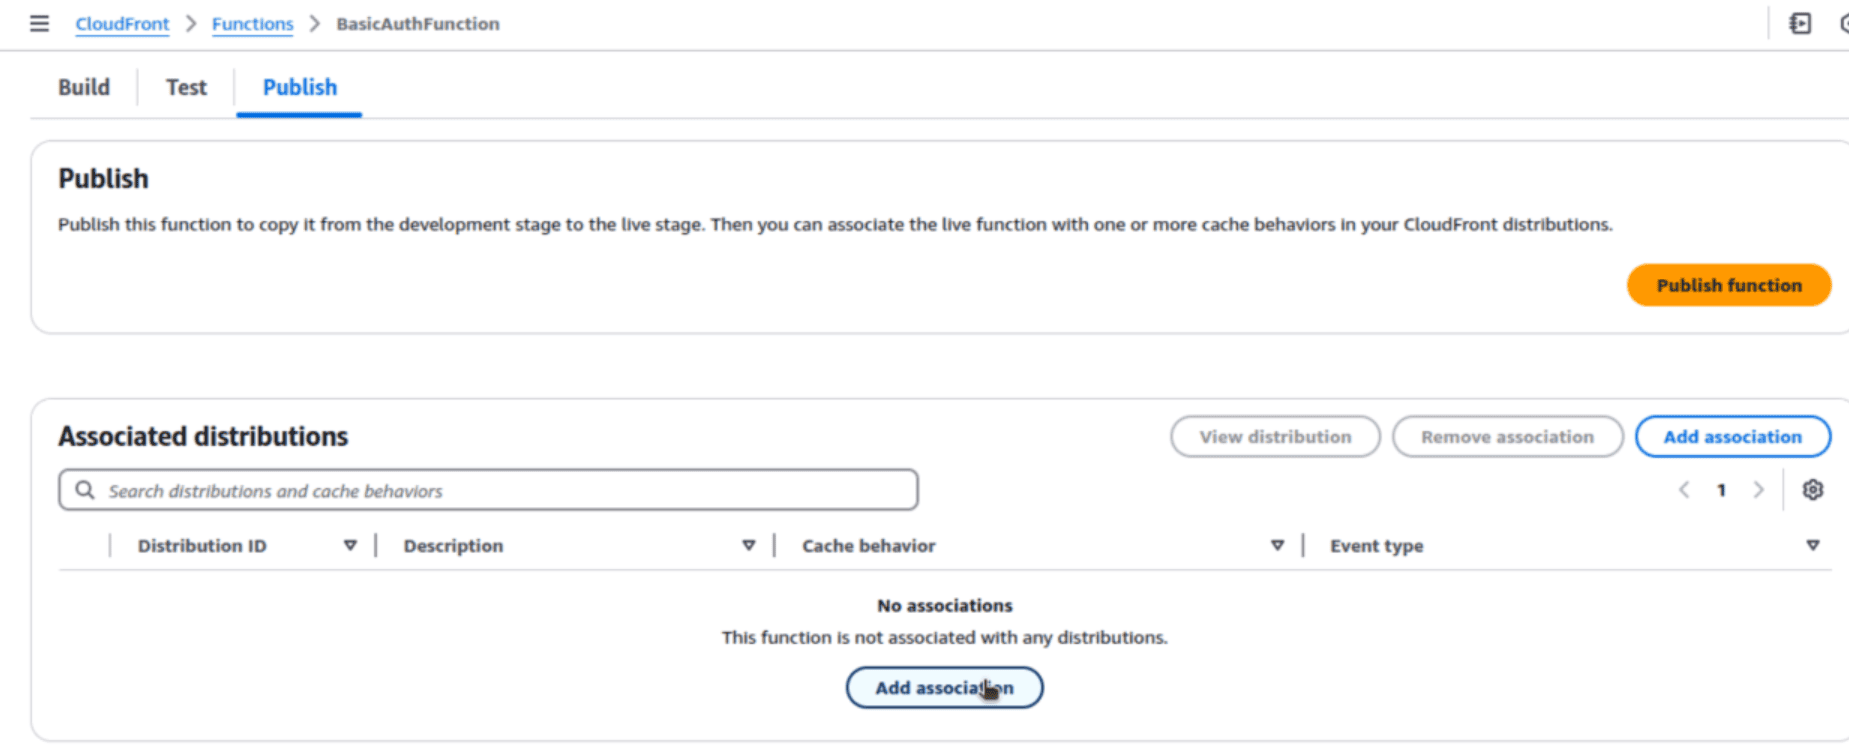
Task: Navigate to the CloudFront breadcrumb link
Action: pyautogui.click(x=122, y=24)
